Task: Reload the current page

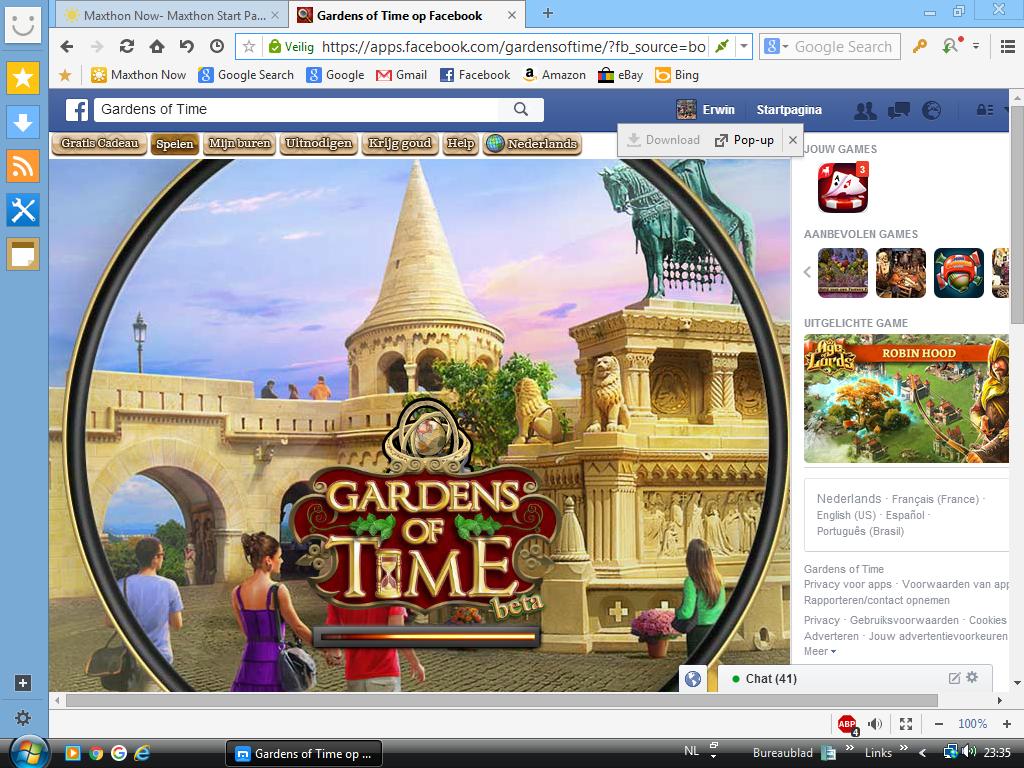Action: point(127,46)
